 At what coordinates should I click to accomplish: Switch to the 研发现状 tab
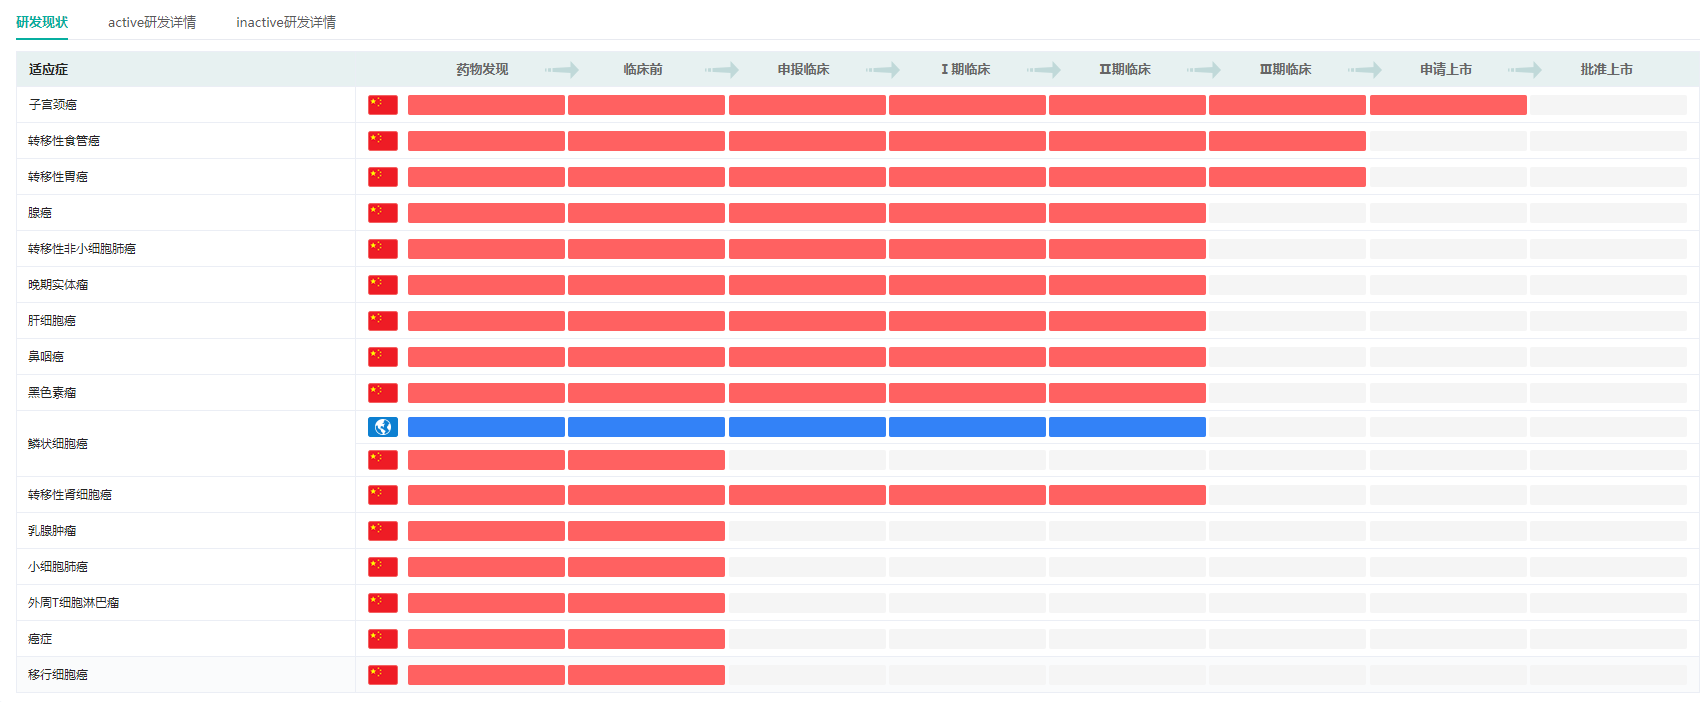pos(42,22)
